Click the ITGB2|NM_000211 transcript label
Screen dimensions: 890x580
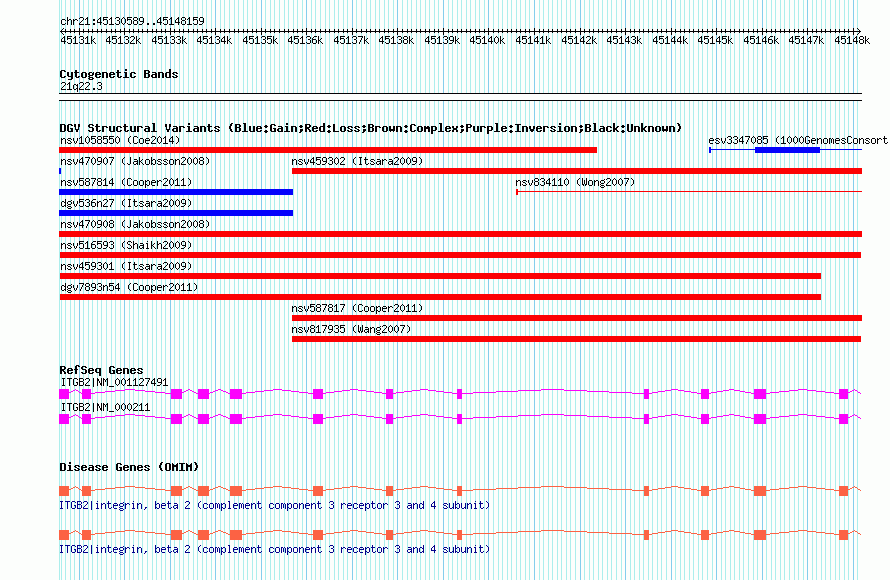(105, 407)
